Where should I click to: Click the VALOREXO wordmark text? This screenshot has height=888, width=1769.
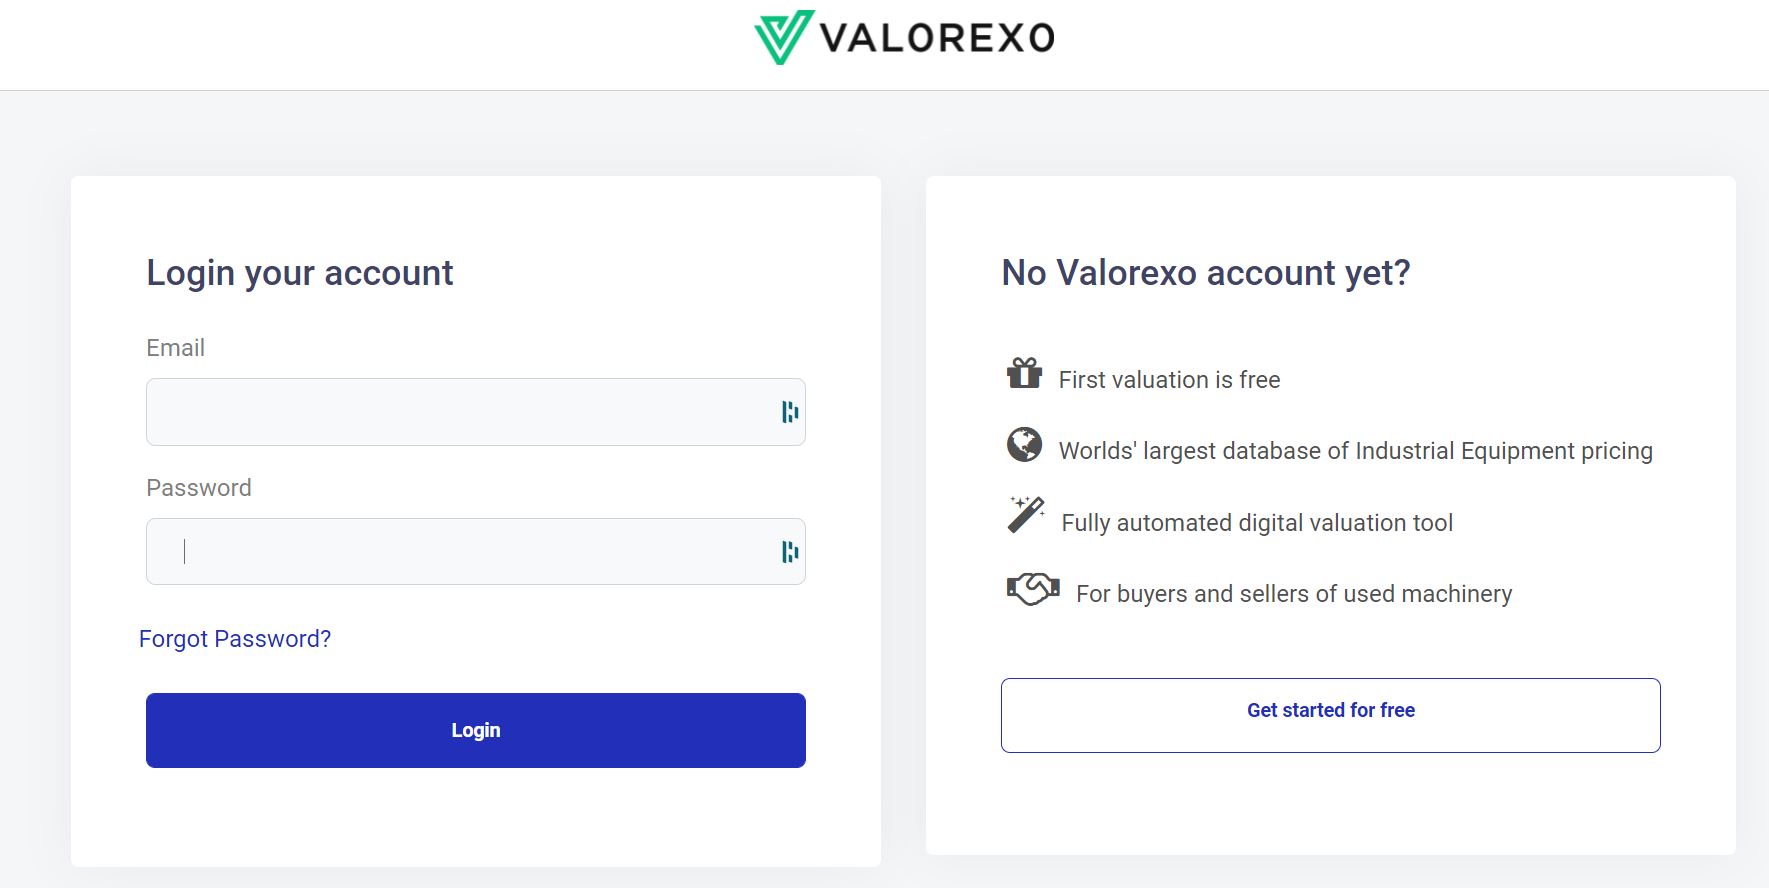pos(937,39)
